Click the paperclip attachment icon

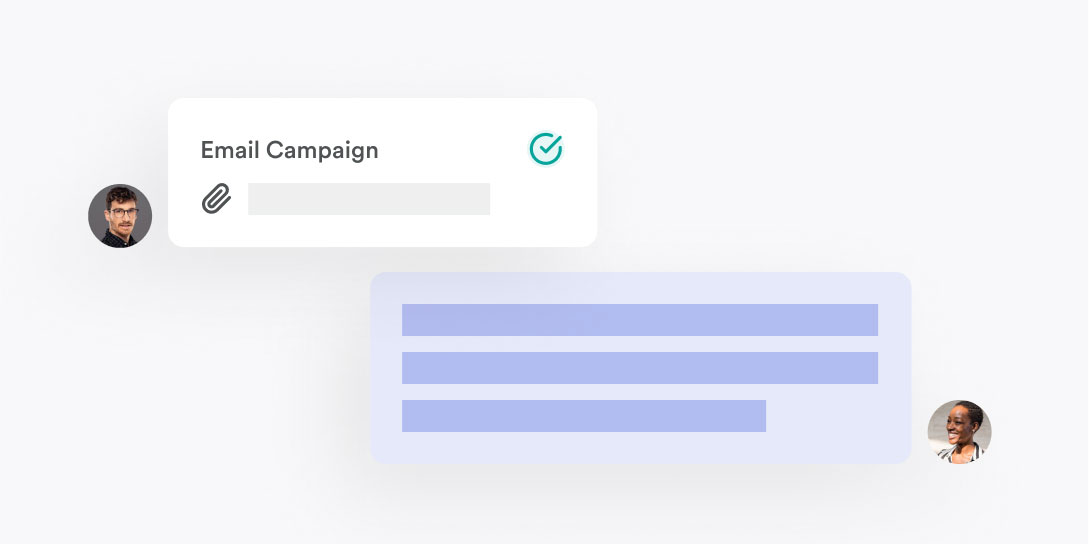216,199
